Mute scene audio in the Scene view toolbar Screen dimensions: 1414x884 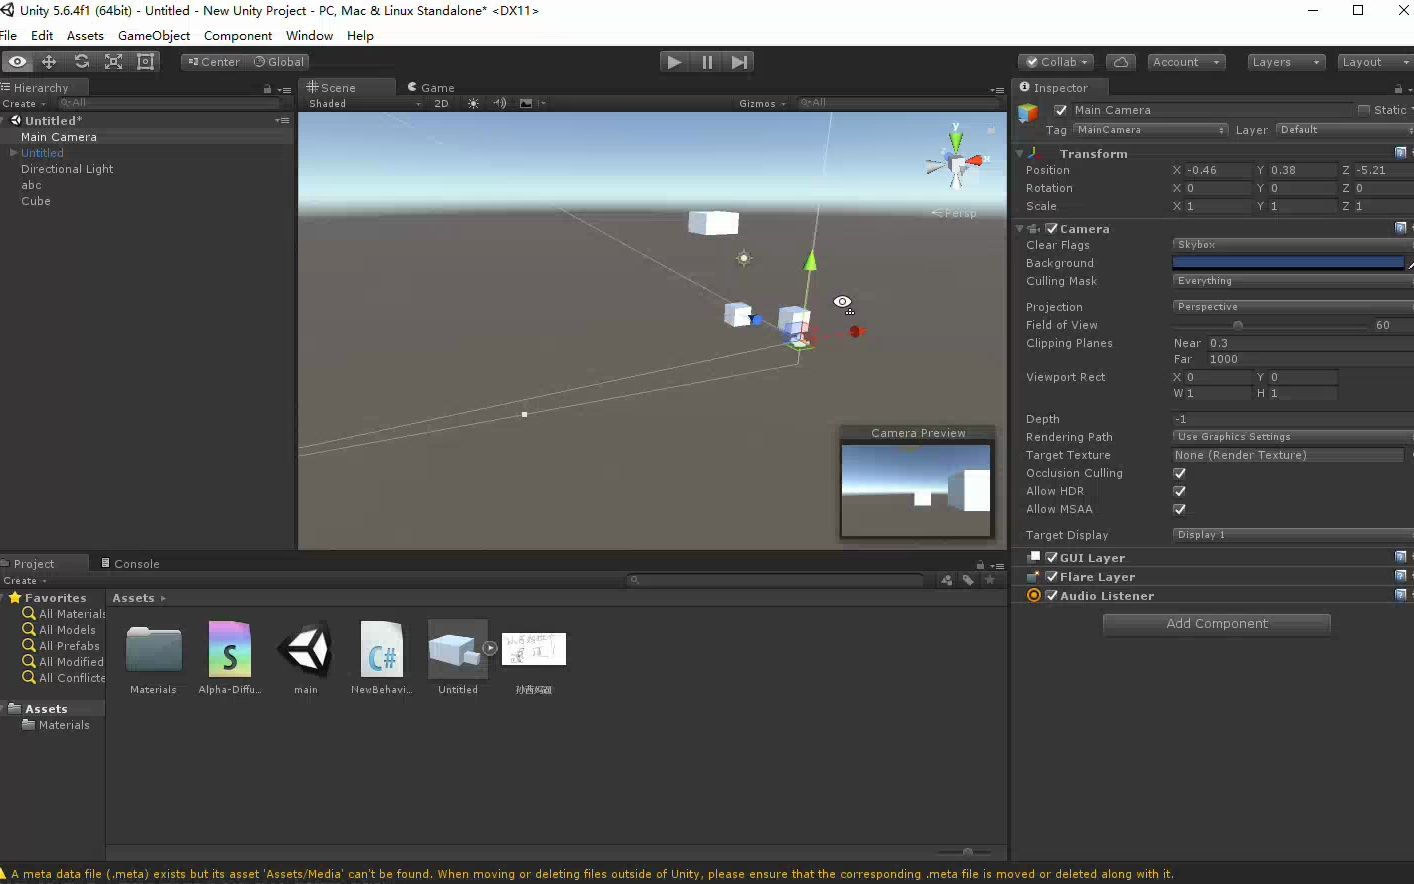coord(500,103)
